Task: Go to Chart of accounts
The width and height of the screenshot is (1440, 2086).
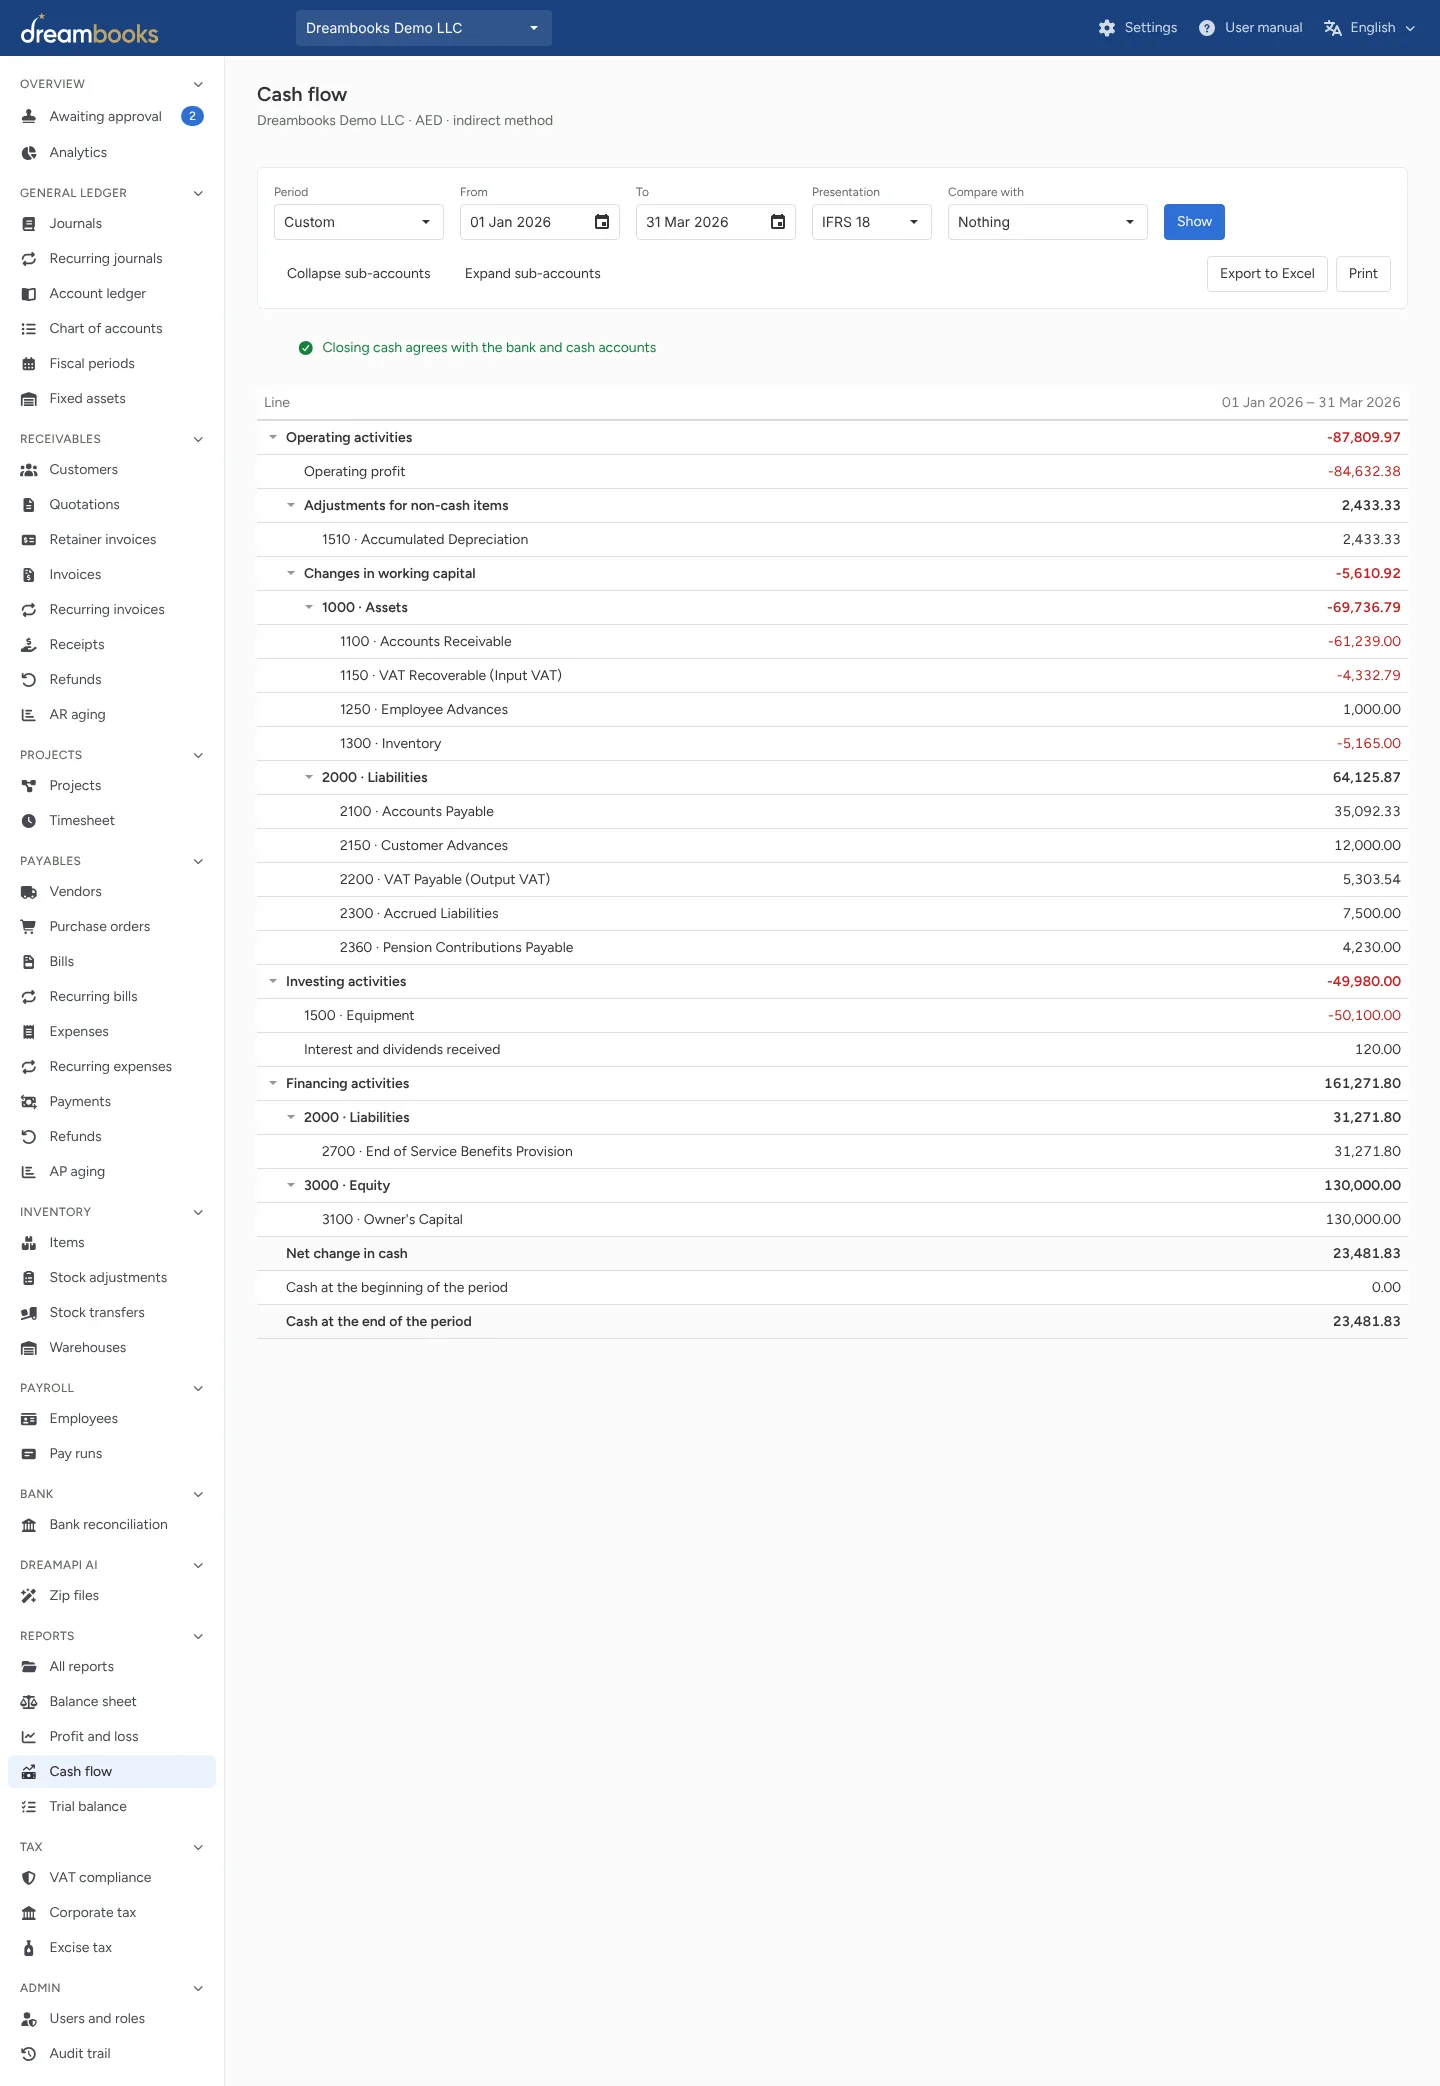Action: click(x=112, y=329)
